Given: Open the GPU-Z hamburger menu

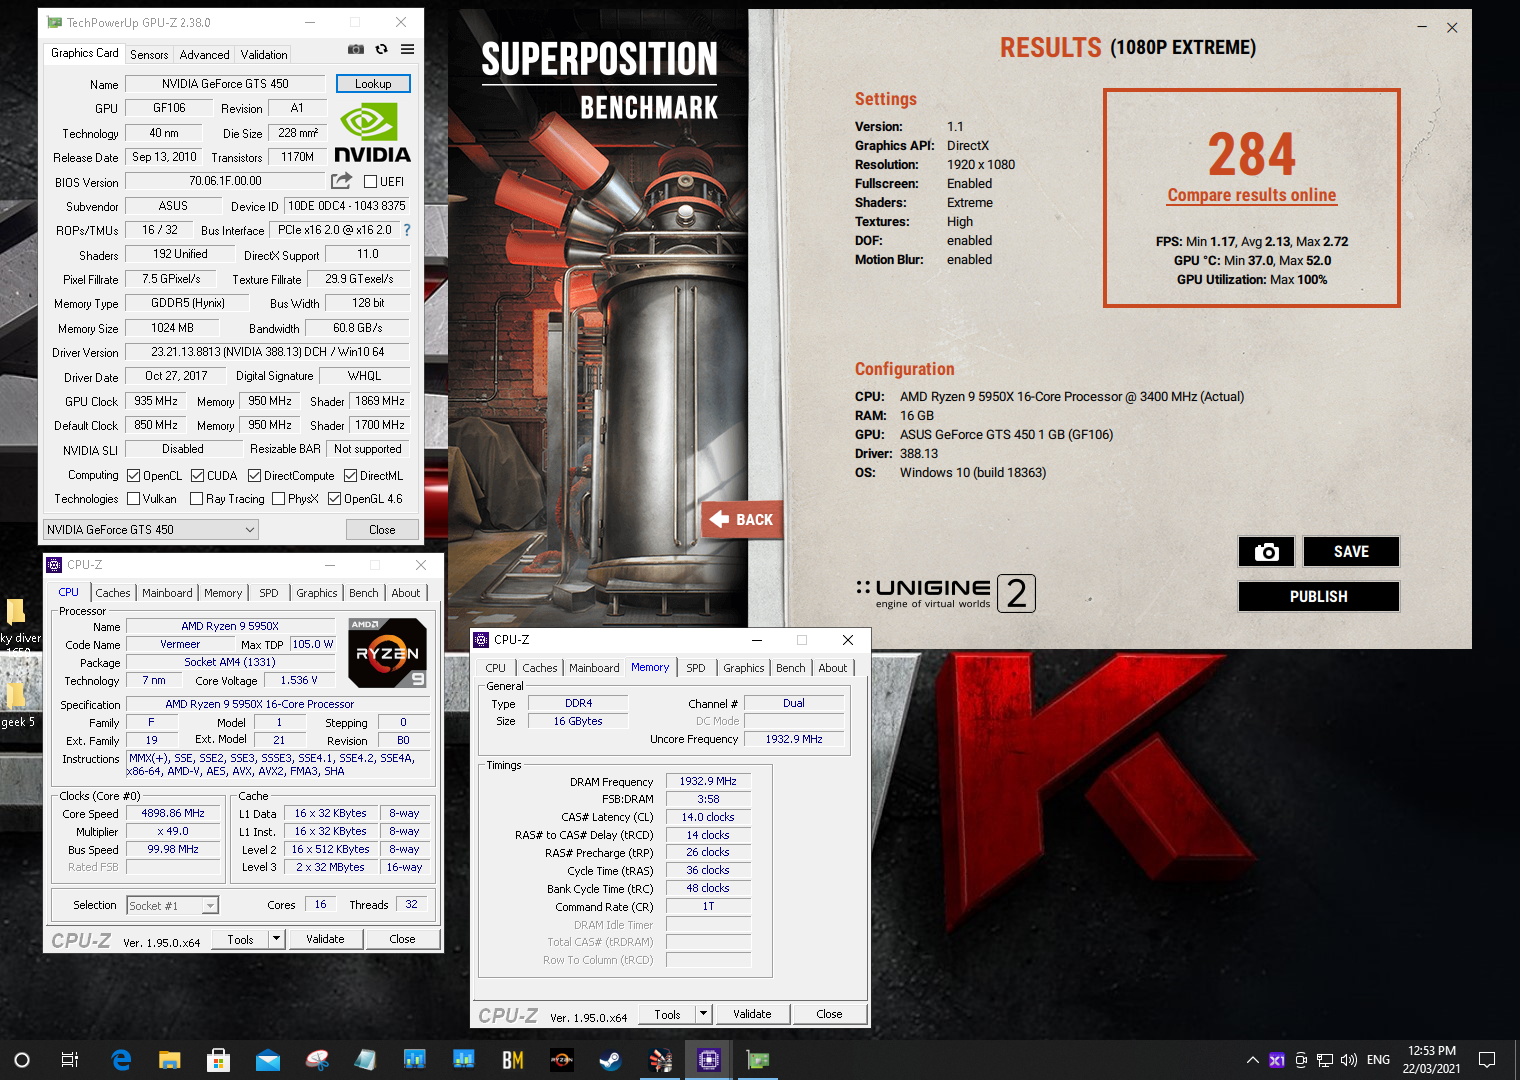Looking at the screenshot, I should 407,49.
